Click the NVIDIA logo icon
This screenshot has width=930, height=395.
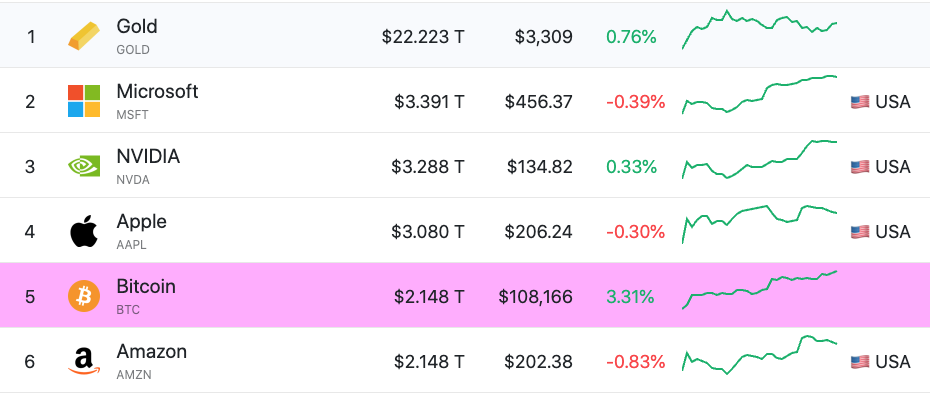coord(84,166)
